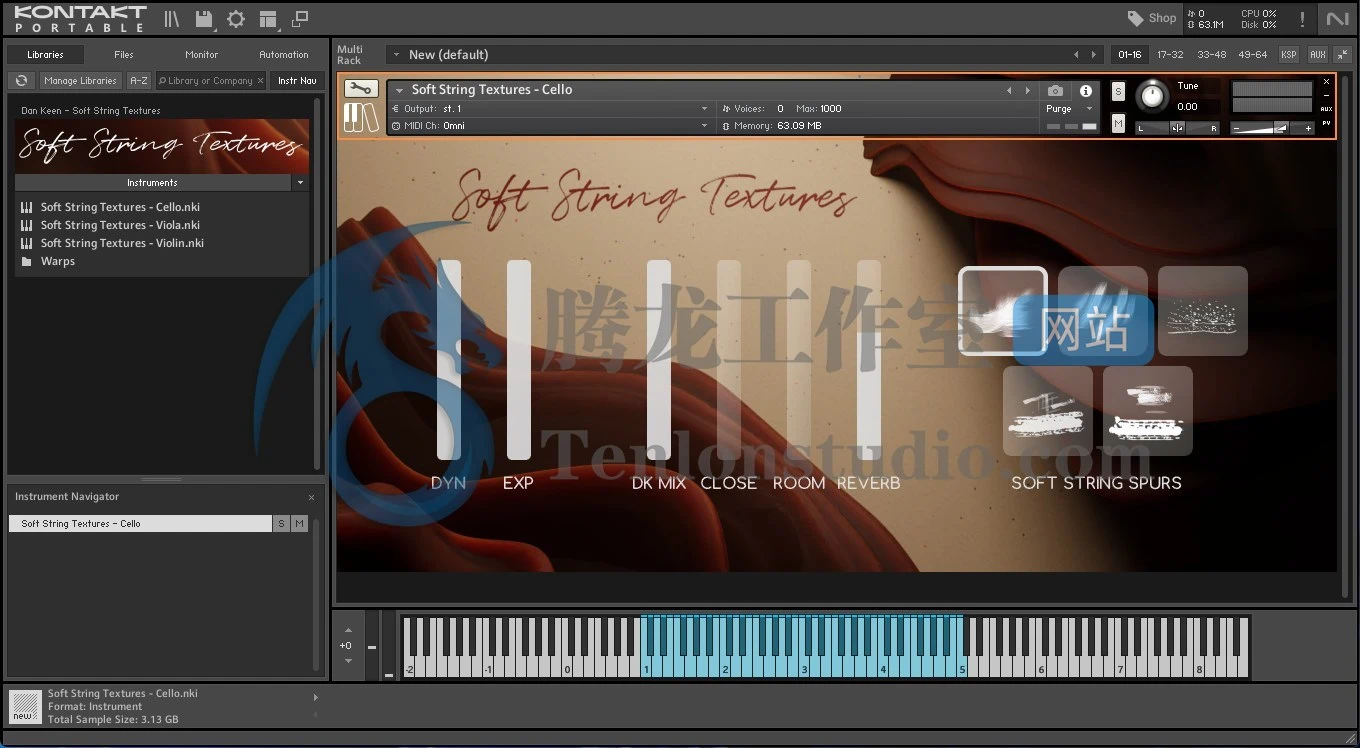This screenshot has width=1360, height=748.
Task: Select rack page 01-16
Action: (x=1130, y=55)
